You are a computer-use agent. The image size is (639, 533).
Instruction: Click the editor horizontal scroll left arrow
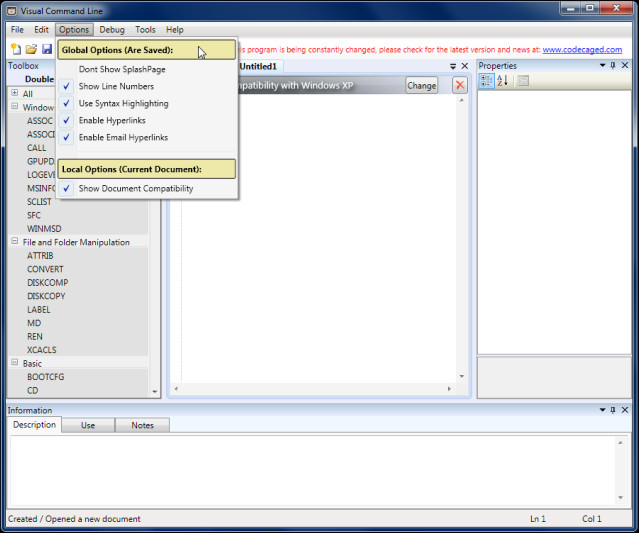176,389
